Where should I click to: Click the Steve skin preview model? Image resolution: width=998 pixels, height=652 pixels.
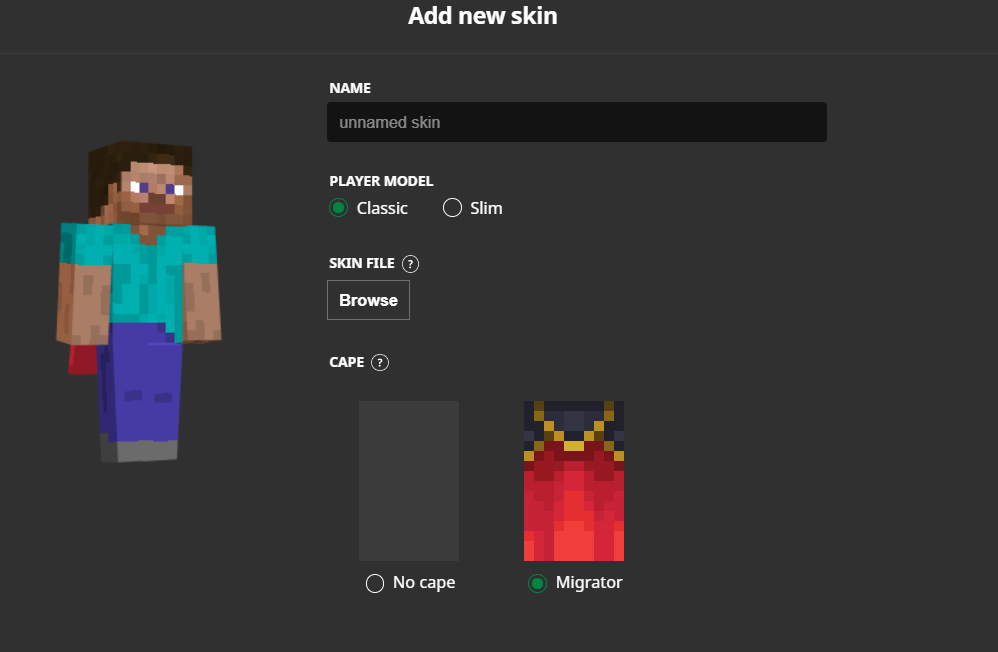[x=139, y=301]
